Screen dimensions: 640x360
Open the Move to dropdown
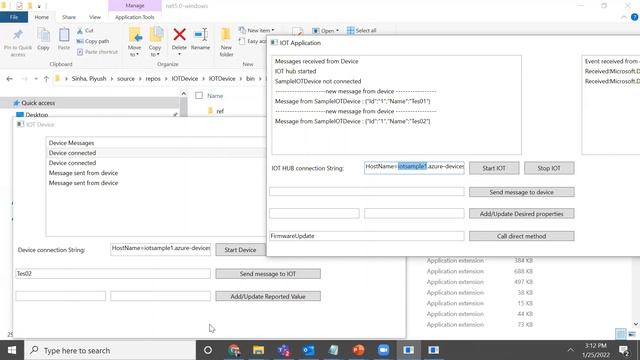[134, 42]
